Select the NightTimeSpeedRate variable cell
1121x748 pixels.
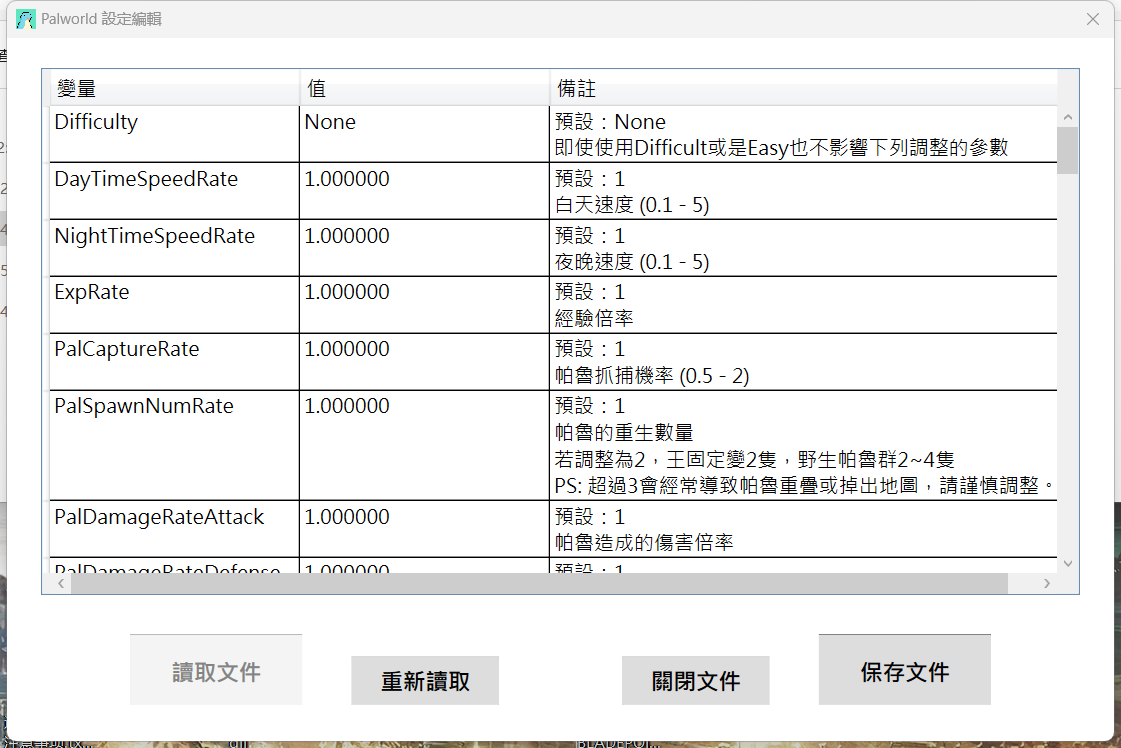click(174, 248)
